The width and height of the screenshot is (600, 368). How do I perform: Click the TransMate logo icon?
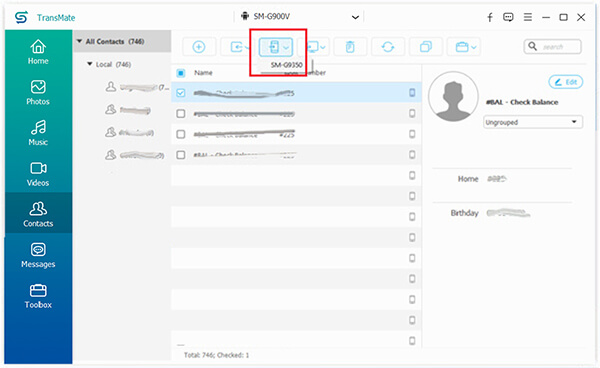point(21,17)
